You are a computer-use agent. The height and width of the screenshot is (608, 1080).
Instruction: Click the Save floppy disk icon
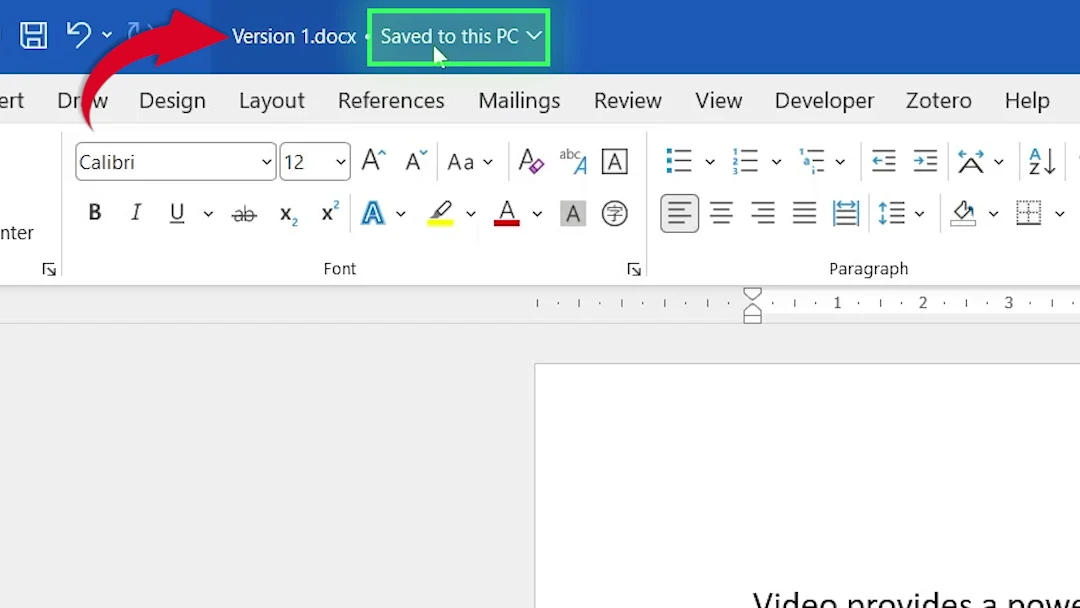33,35
